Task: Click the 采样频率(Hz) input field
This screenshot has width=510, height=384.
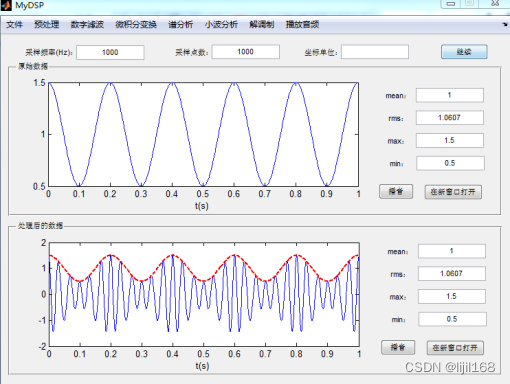Action: [x=110, y=52]
